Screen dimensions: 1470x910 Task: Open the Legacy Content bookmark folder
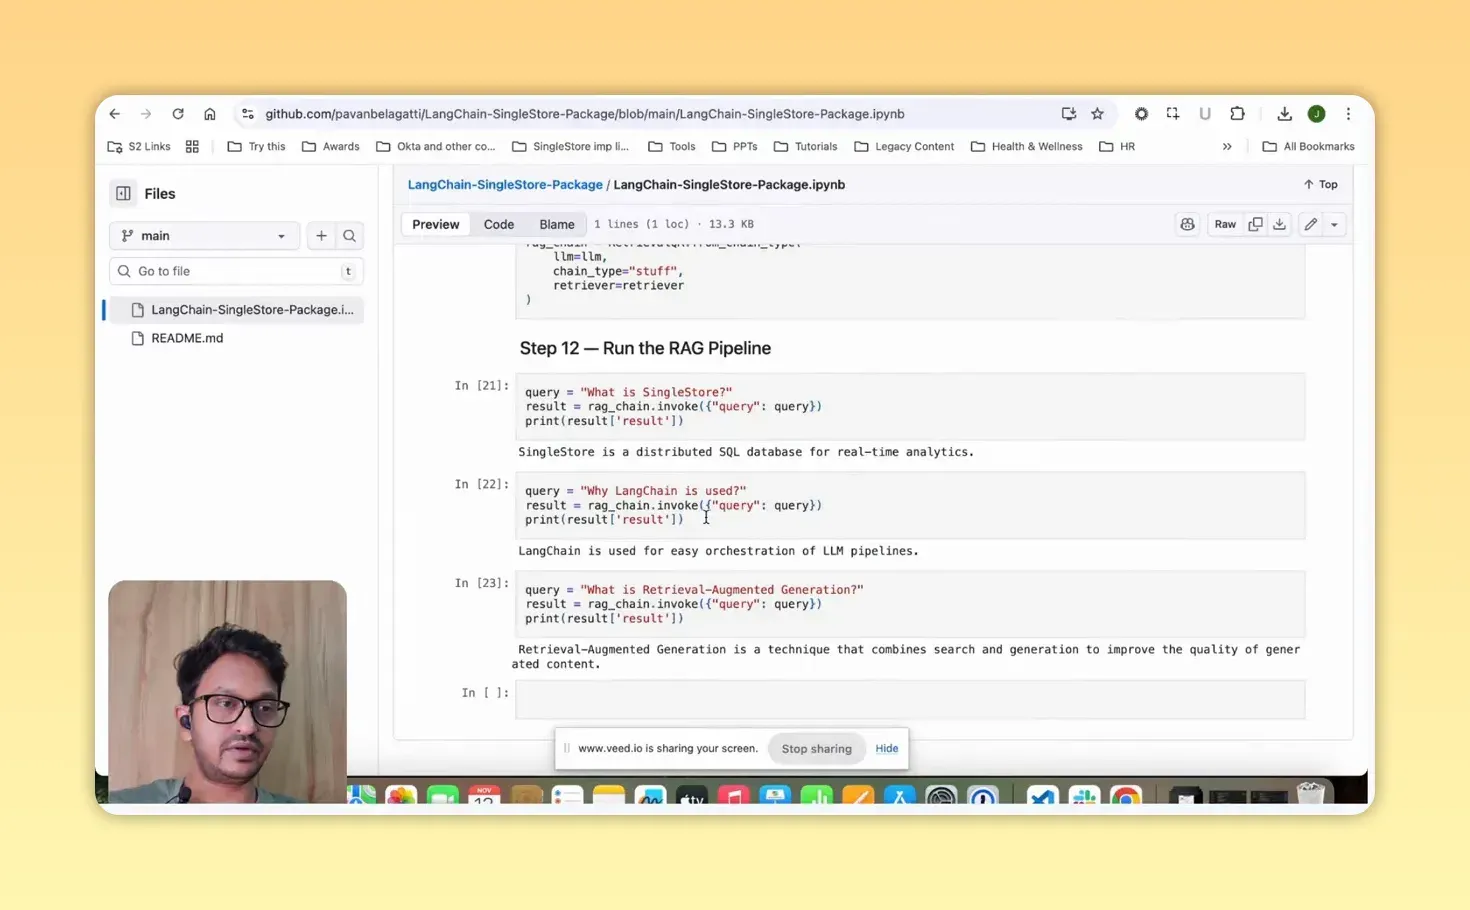tap(905, 146)
